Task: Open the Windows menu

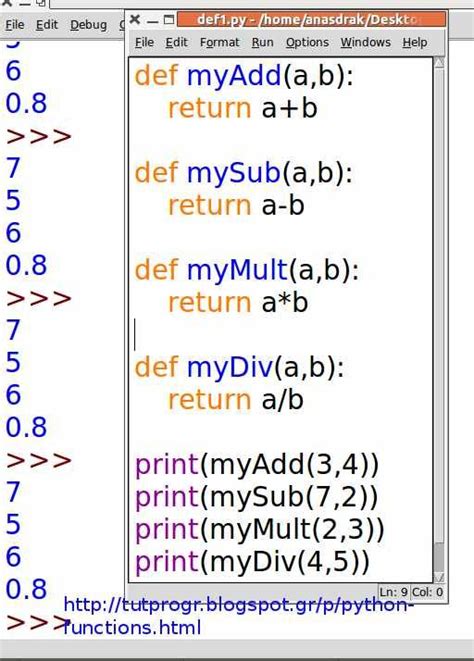Action: coord(366,43)
